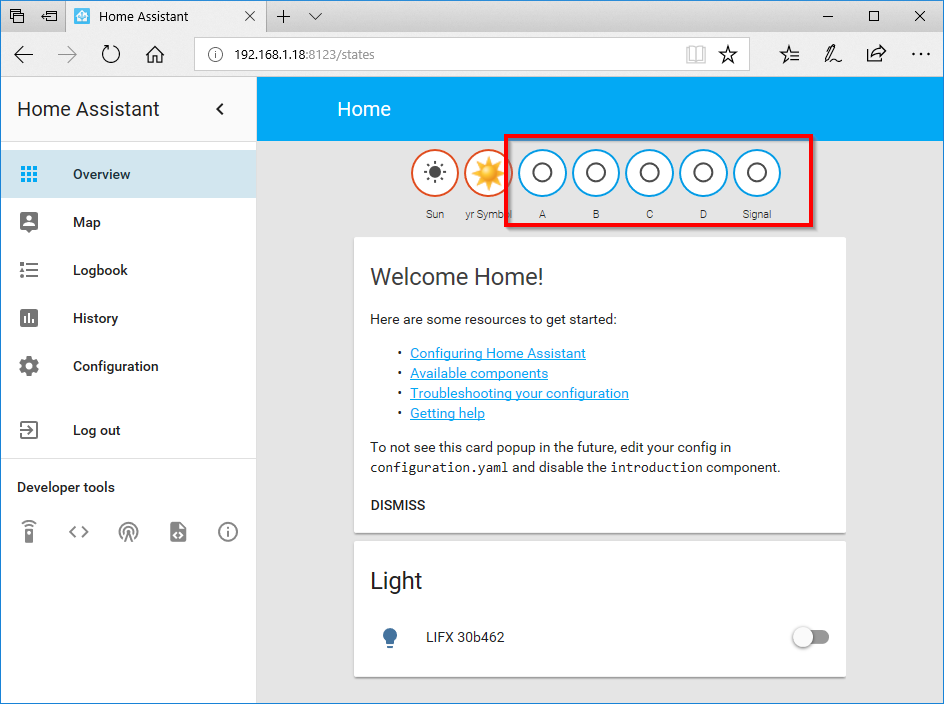Image resolution: width=944 pixels, height=704 pixels.
Task: Open the Signal sensor badge
Action: (757, 173)
